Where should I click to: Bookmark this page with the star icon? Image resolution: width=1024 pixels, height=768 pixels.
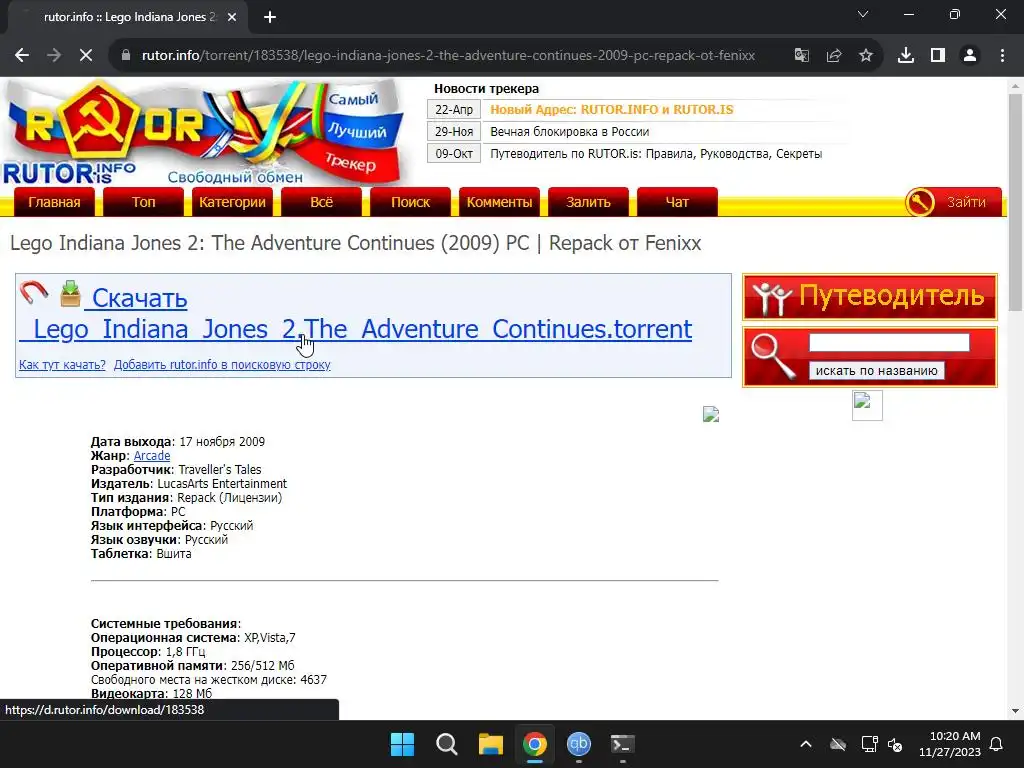[866, 56]
